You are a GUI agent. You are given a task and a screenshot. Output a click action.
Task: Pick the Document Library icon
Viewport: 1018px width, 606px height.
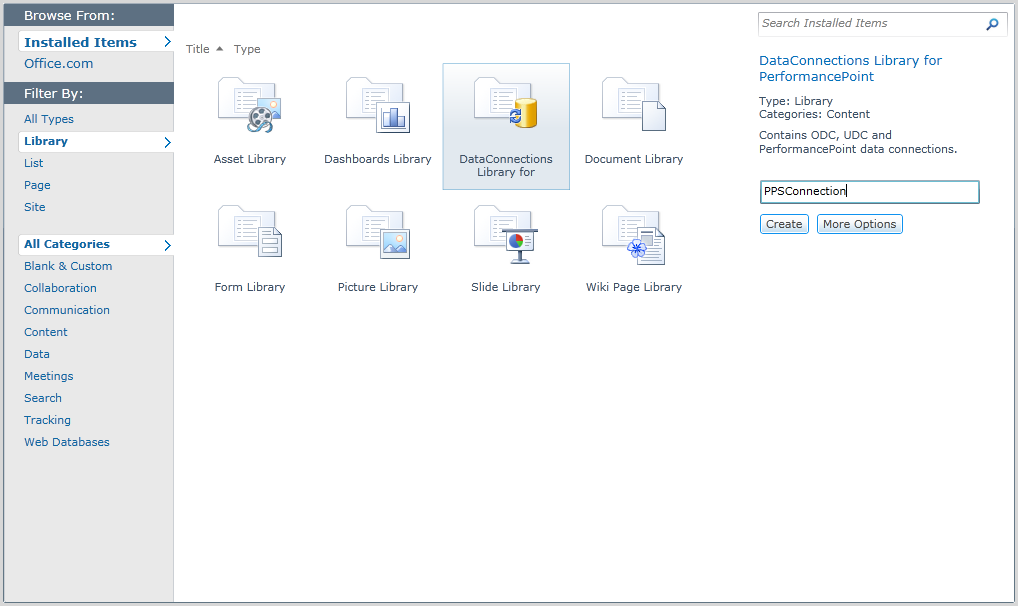(x=634, y=104)
